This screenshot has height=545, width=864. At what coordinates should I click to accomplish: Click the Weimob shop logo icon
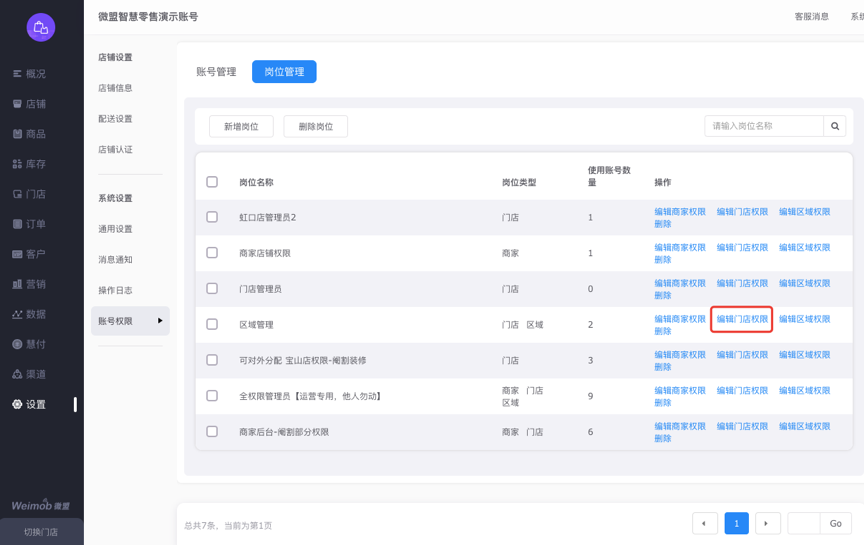(41, 28)
